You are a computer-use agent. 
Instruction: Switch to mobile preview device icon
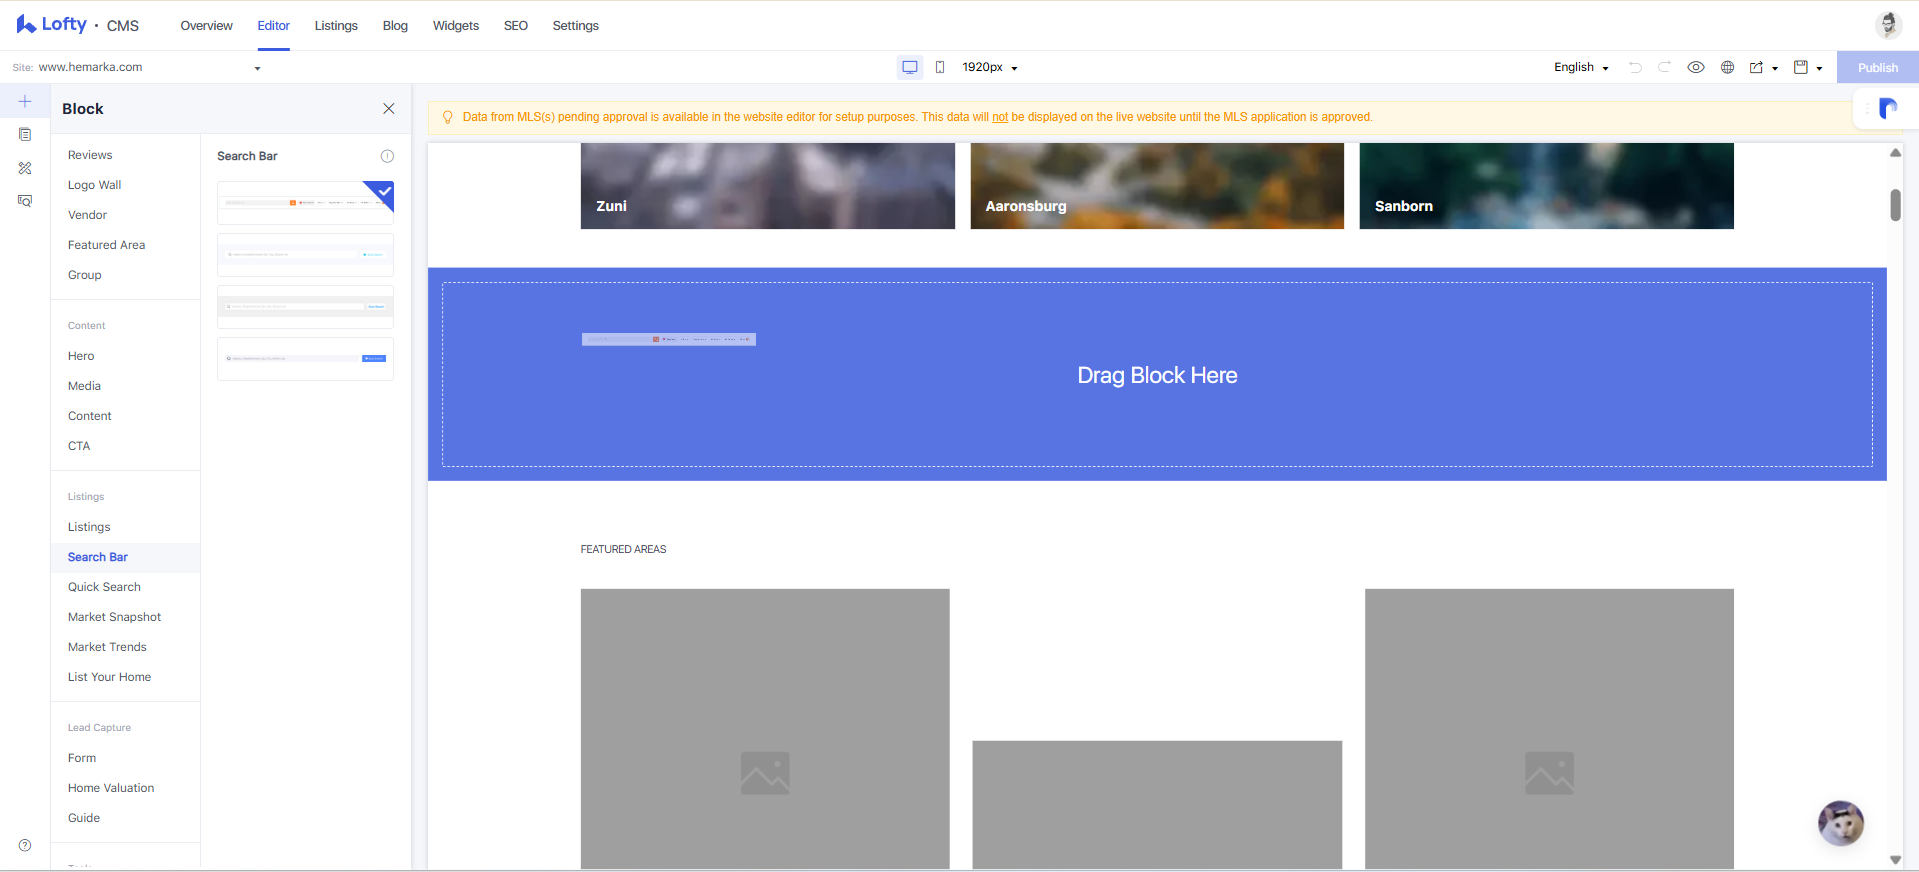pyautogui.click(x=940, y=67)
